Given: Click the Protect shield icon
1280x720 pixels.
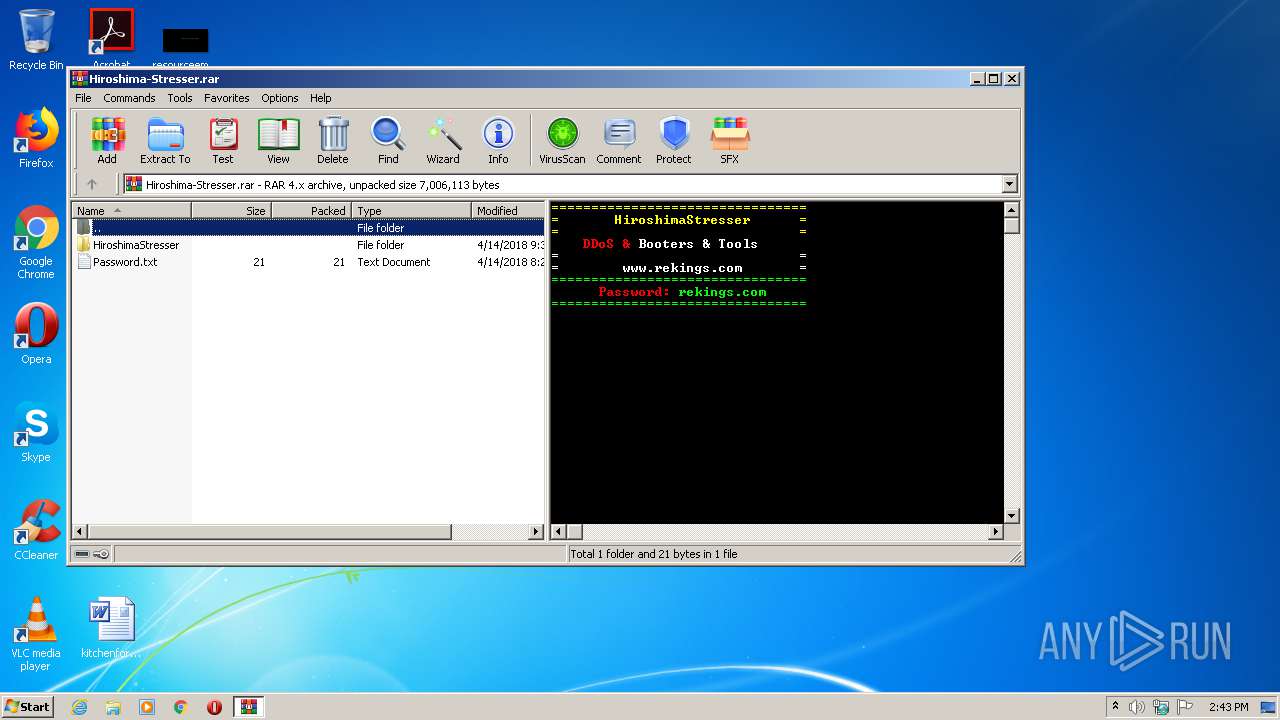Looking at the screenshot, I should point(674,140).
